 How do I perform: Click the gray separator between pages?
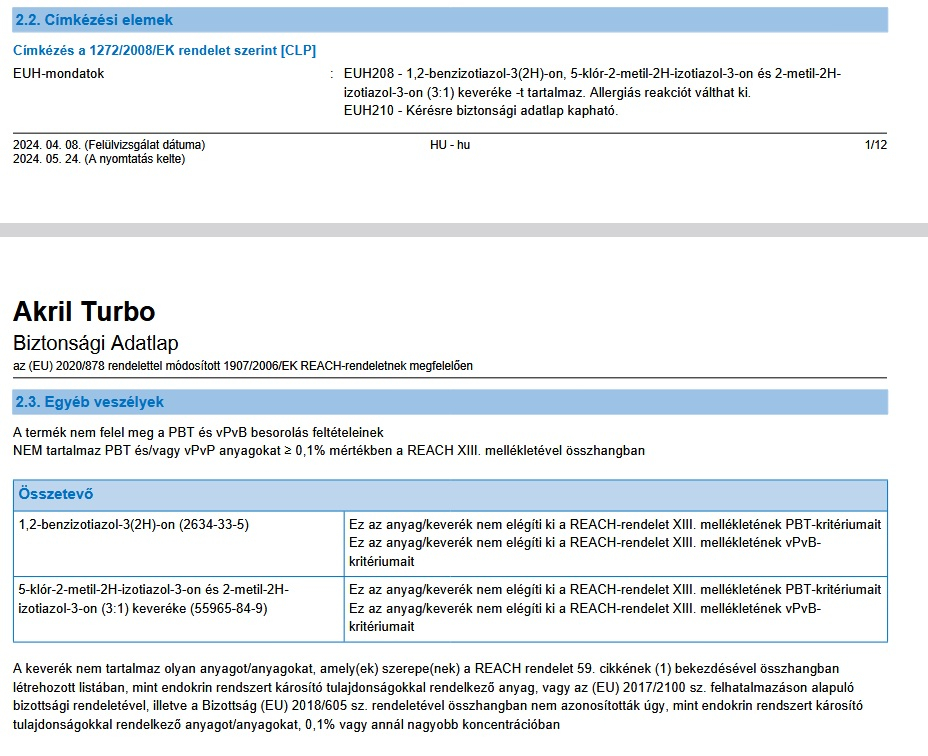click(x=464, y=230)
